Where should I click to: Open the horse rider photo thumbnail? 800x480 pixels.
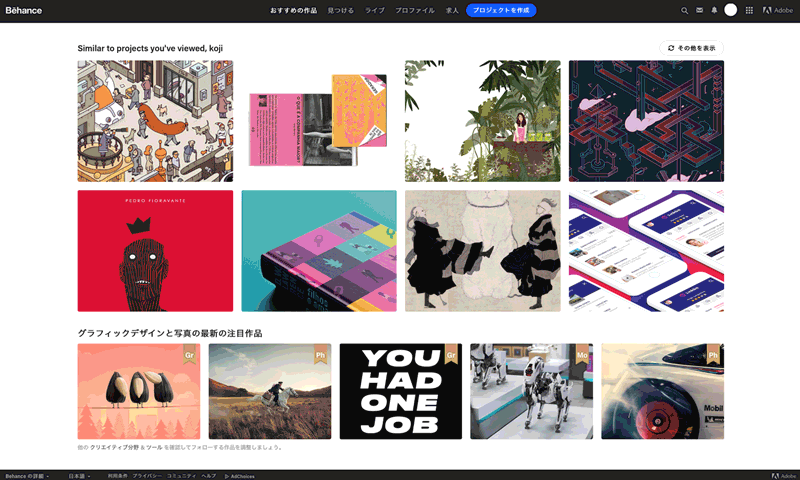pyautogui.click(x=270, y=391)
